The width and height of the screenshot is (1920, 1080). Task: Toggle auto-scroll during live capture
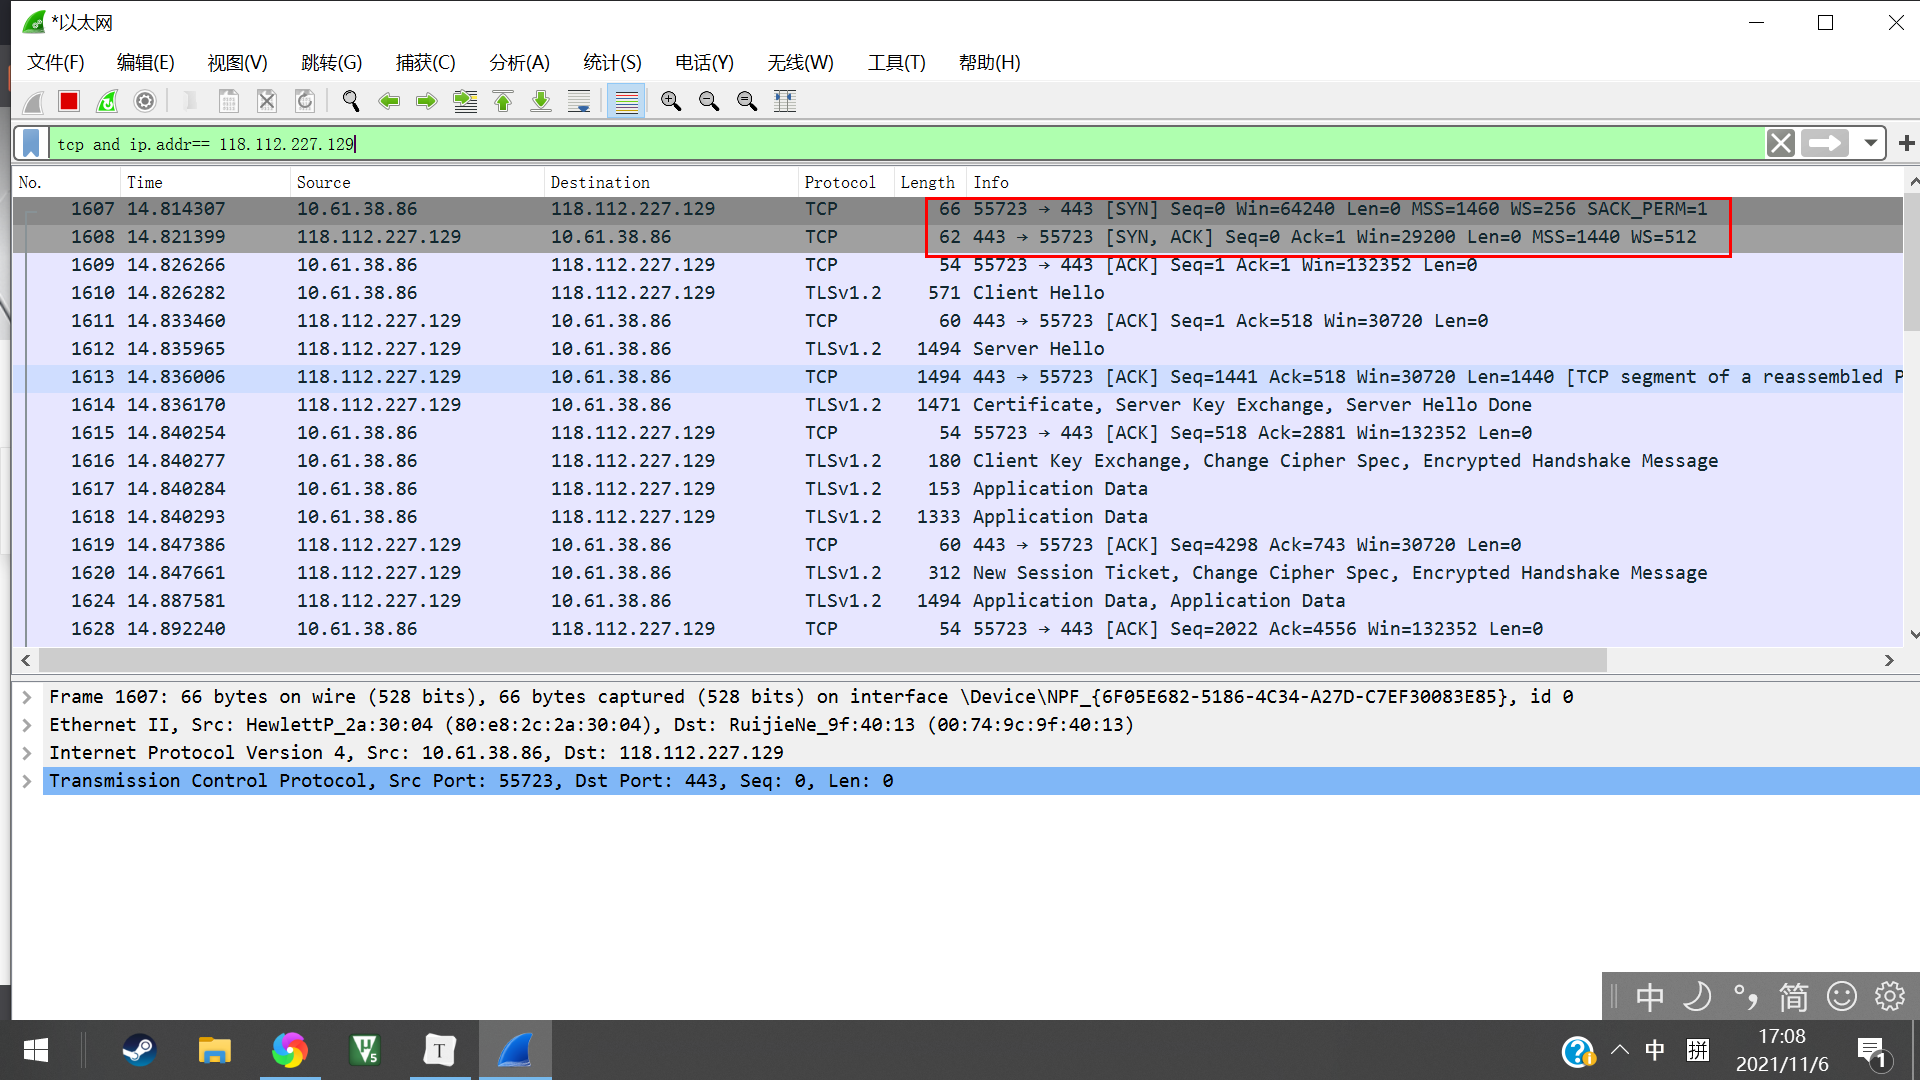579,101
